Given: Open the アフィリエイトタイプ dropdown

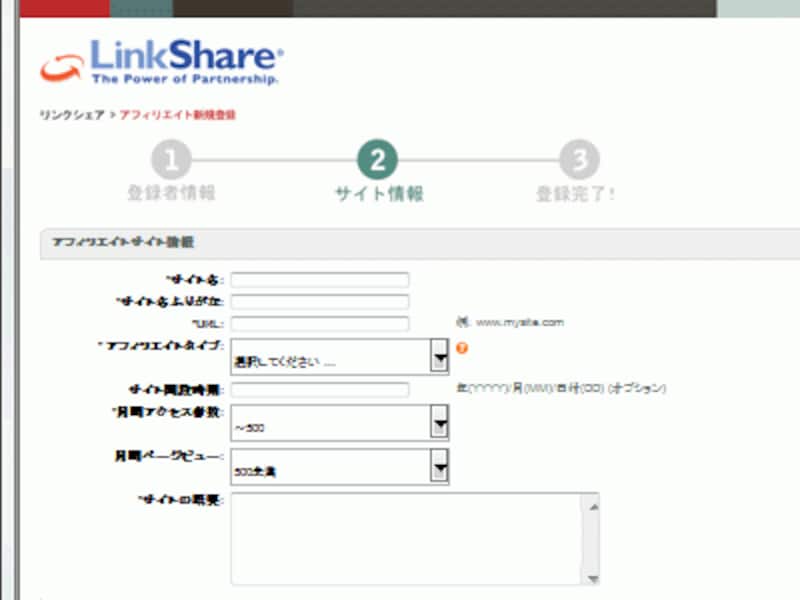Looking at the screenshot, I should coord(339,357).
